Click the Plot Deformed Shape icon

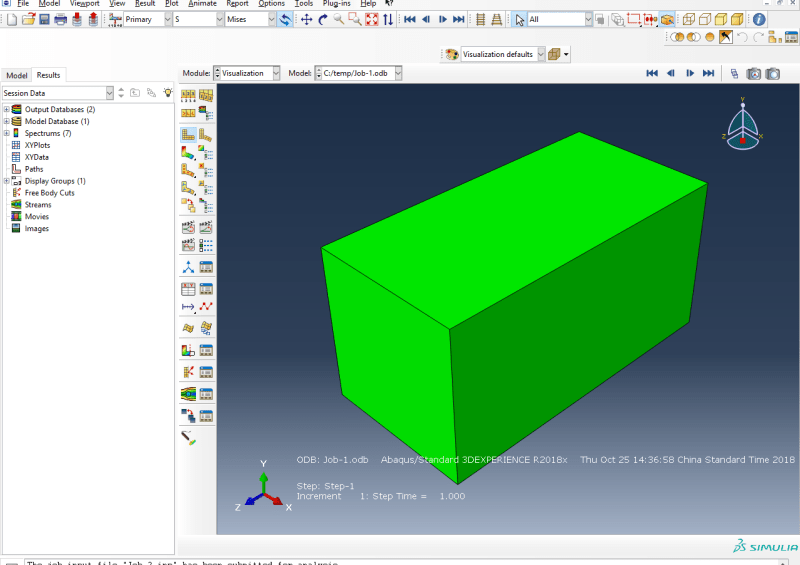point(206,135)
